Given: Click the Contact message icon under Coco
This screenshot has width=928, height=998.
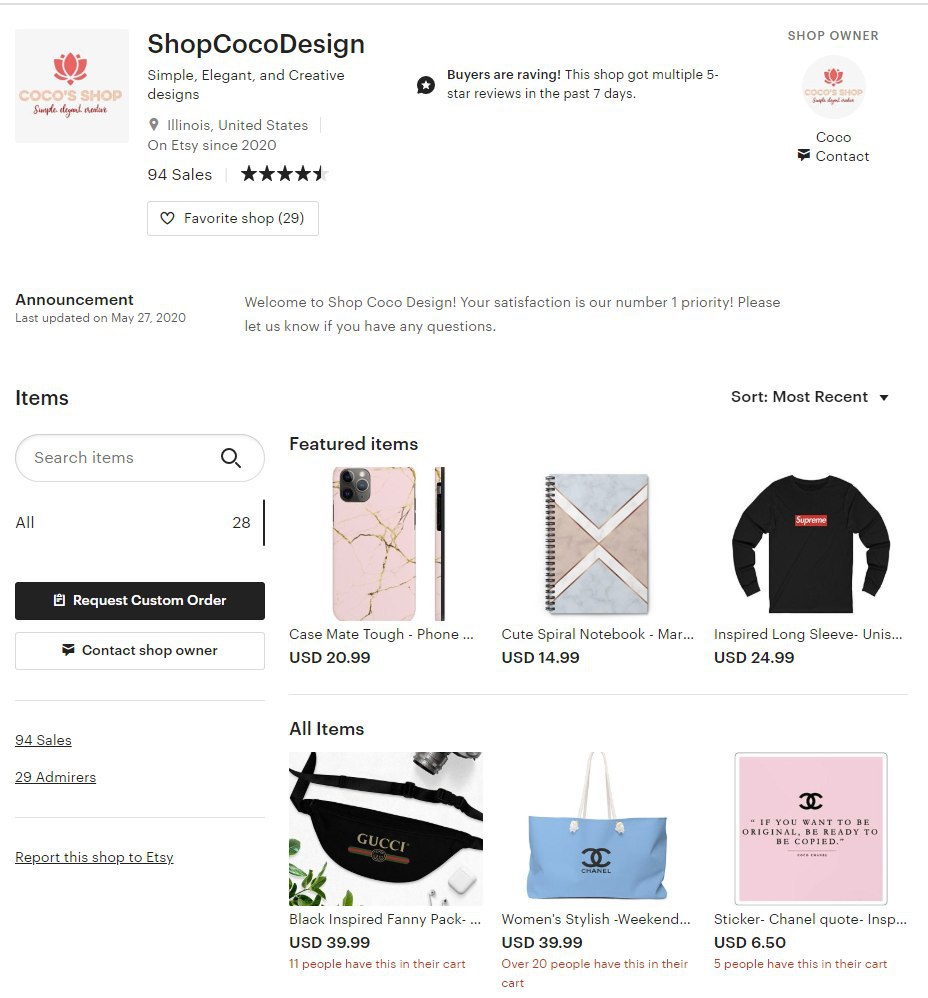Looking at the screenshot, I should 804,155.
